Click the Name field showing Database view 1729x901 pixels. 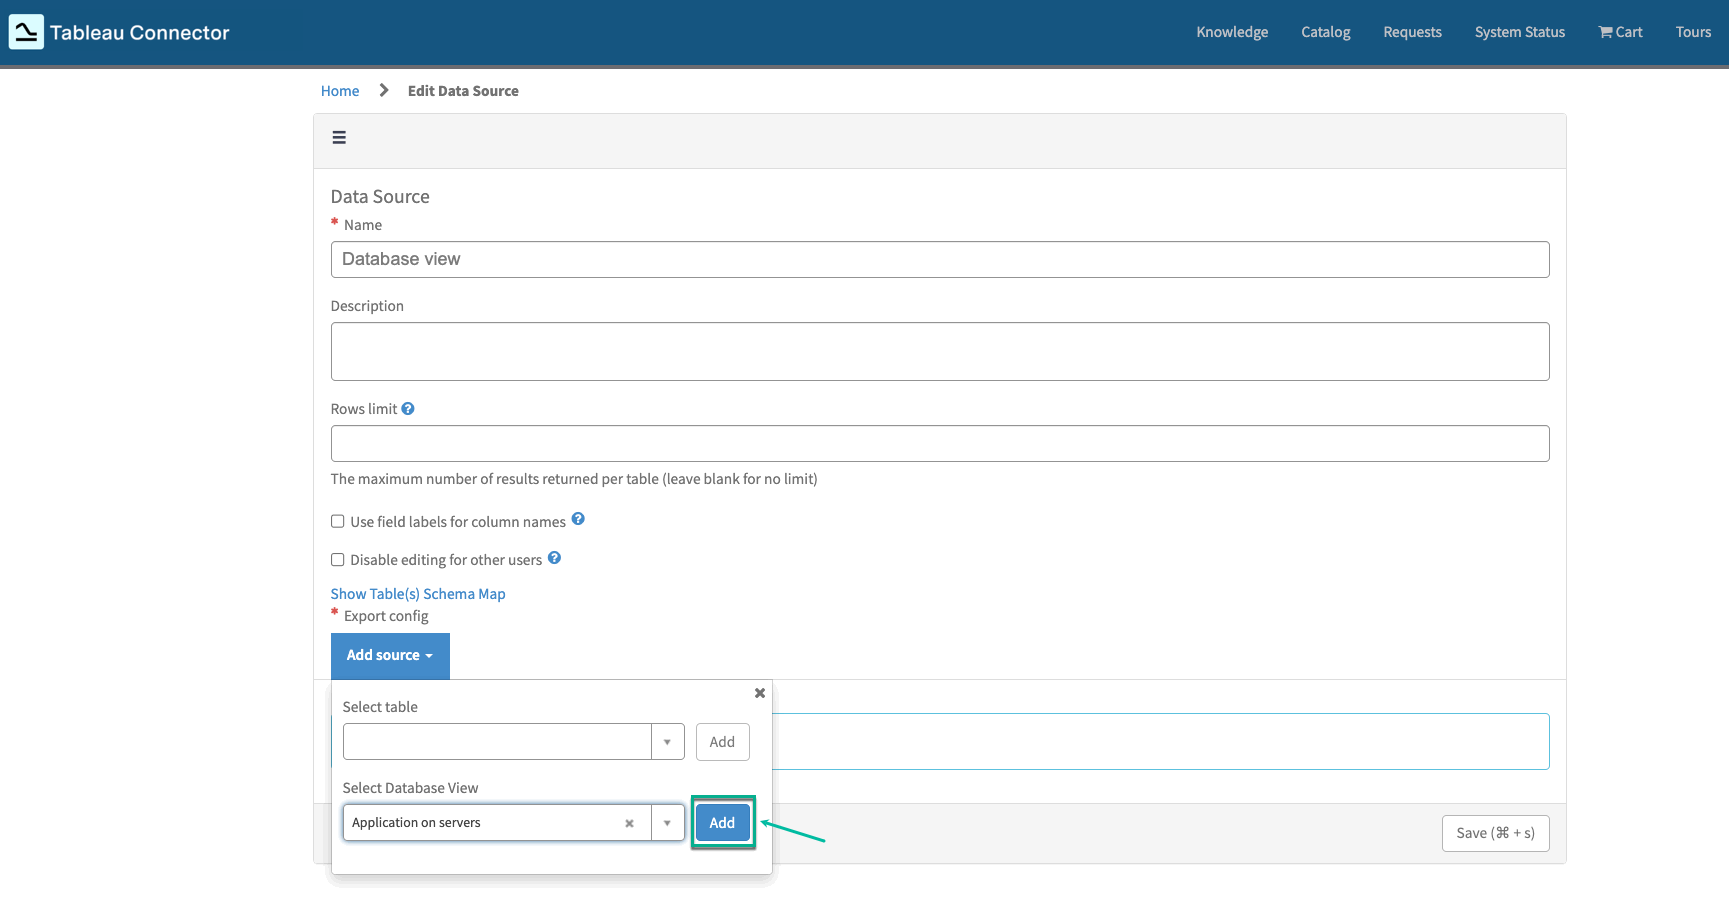[x=939, y=259]
